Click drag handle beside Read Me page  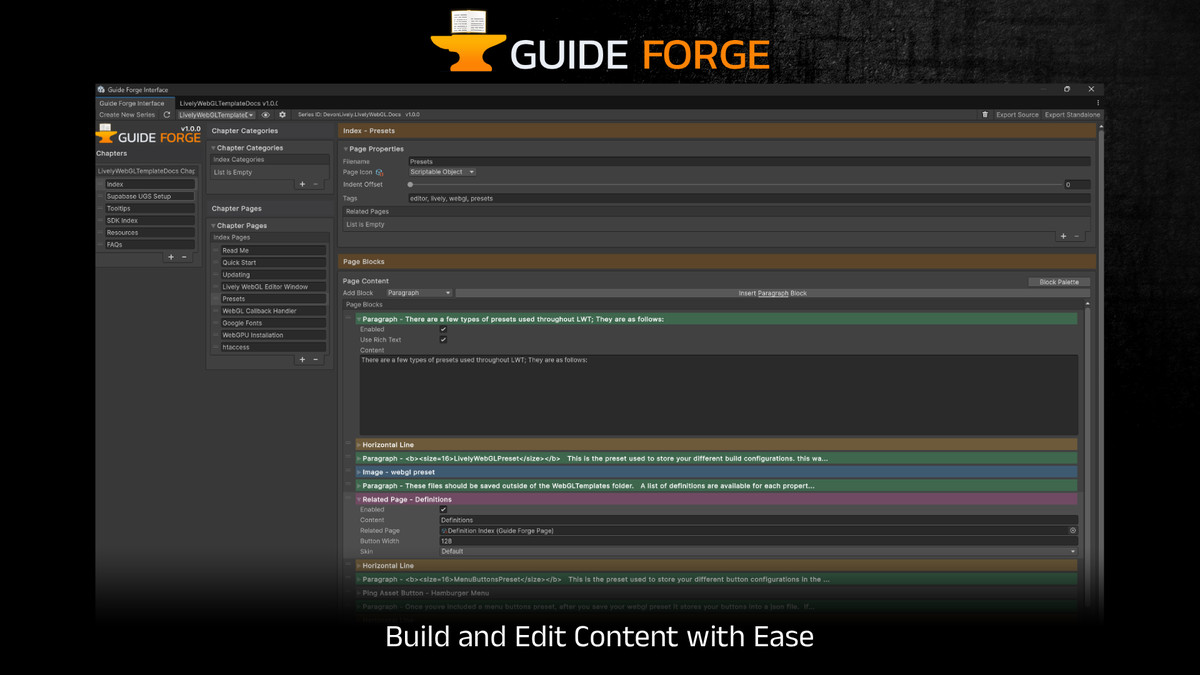tap(216, 251)
